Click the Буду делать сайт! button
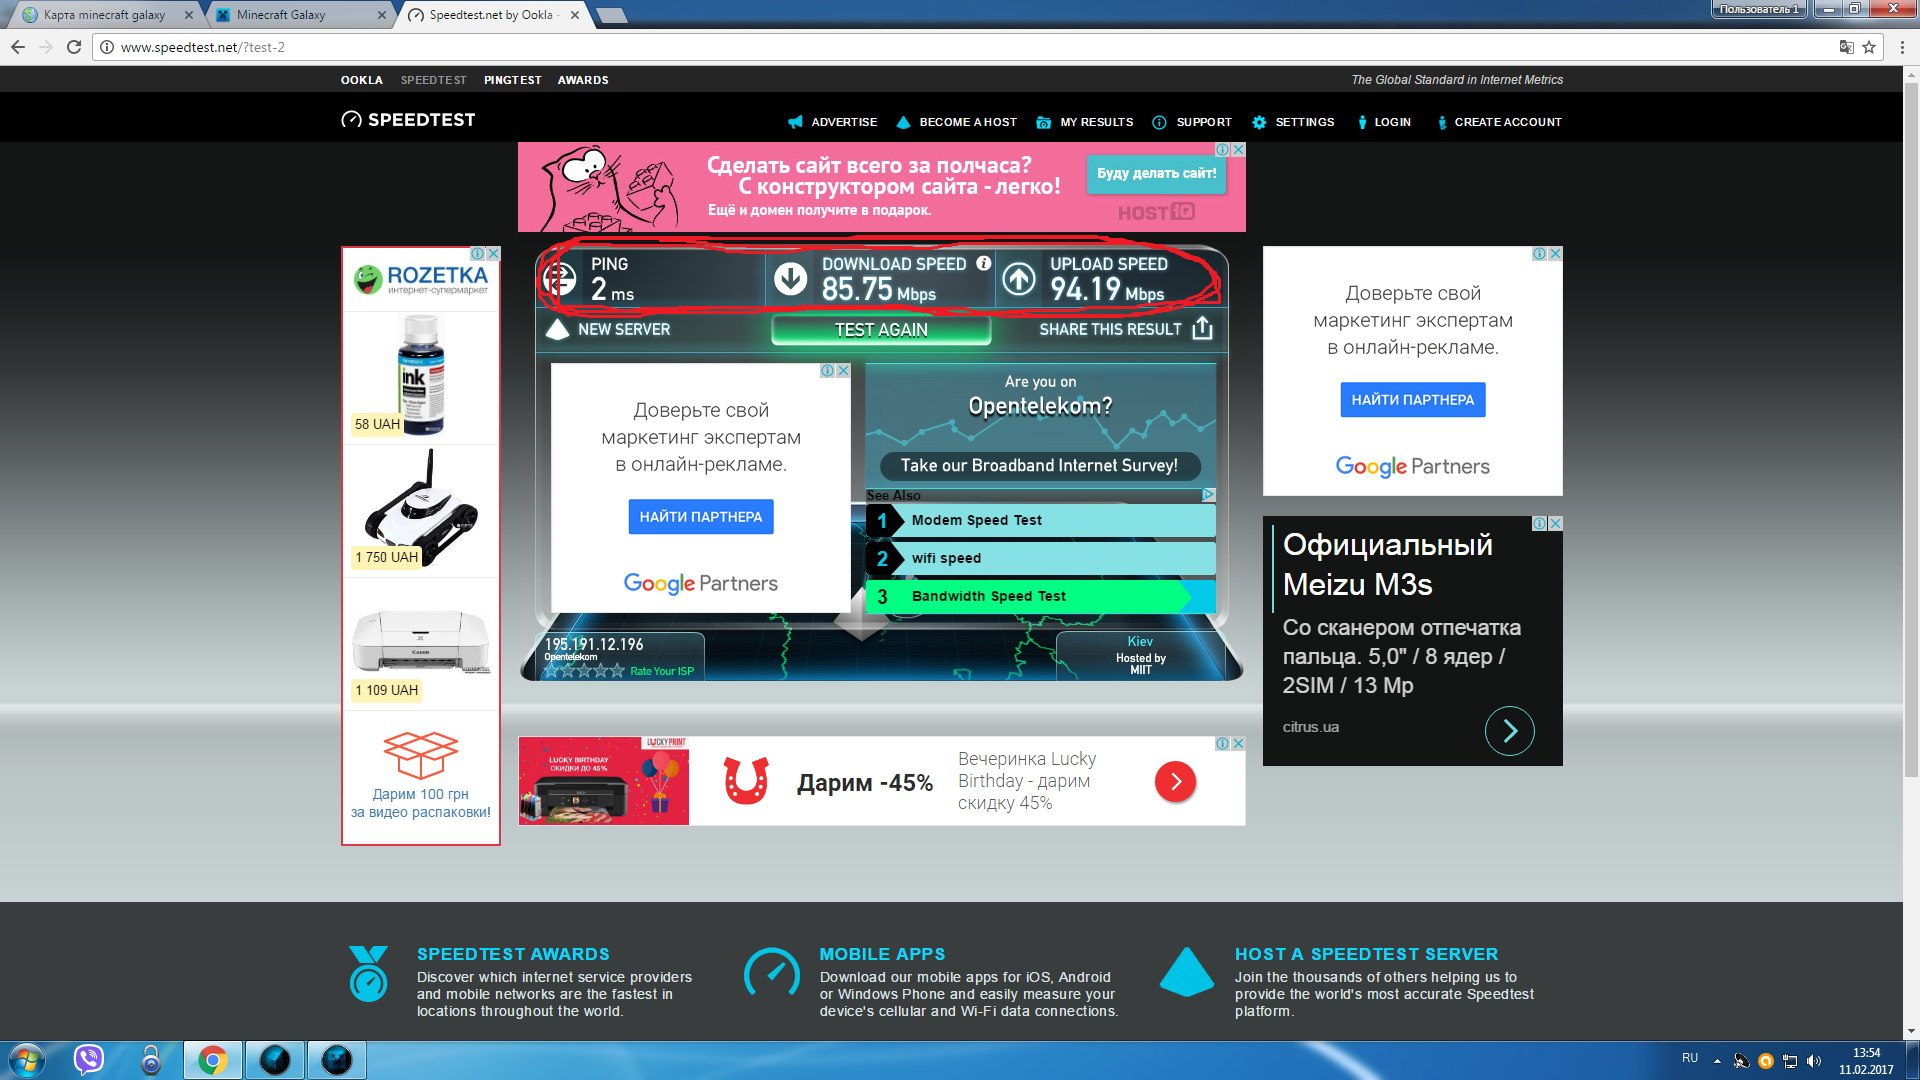Image resolution: width=1920 pixels, height=1080 pixels. coord(1157,173)
